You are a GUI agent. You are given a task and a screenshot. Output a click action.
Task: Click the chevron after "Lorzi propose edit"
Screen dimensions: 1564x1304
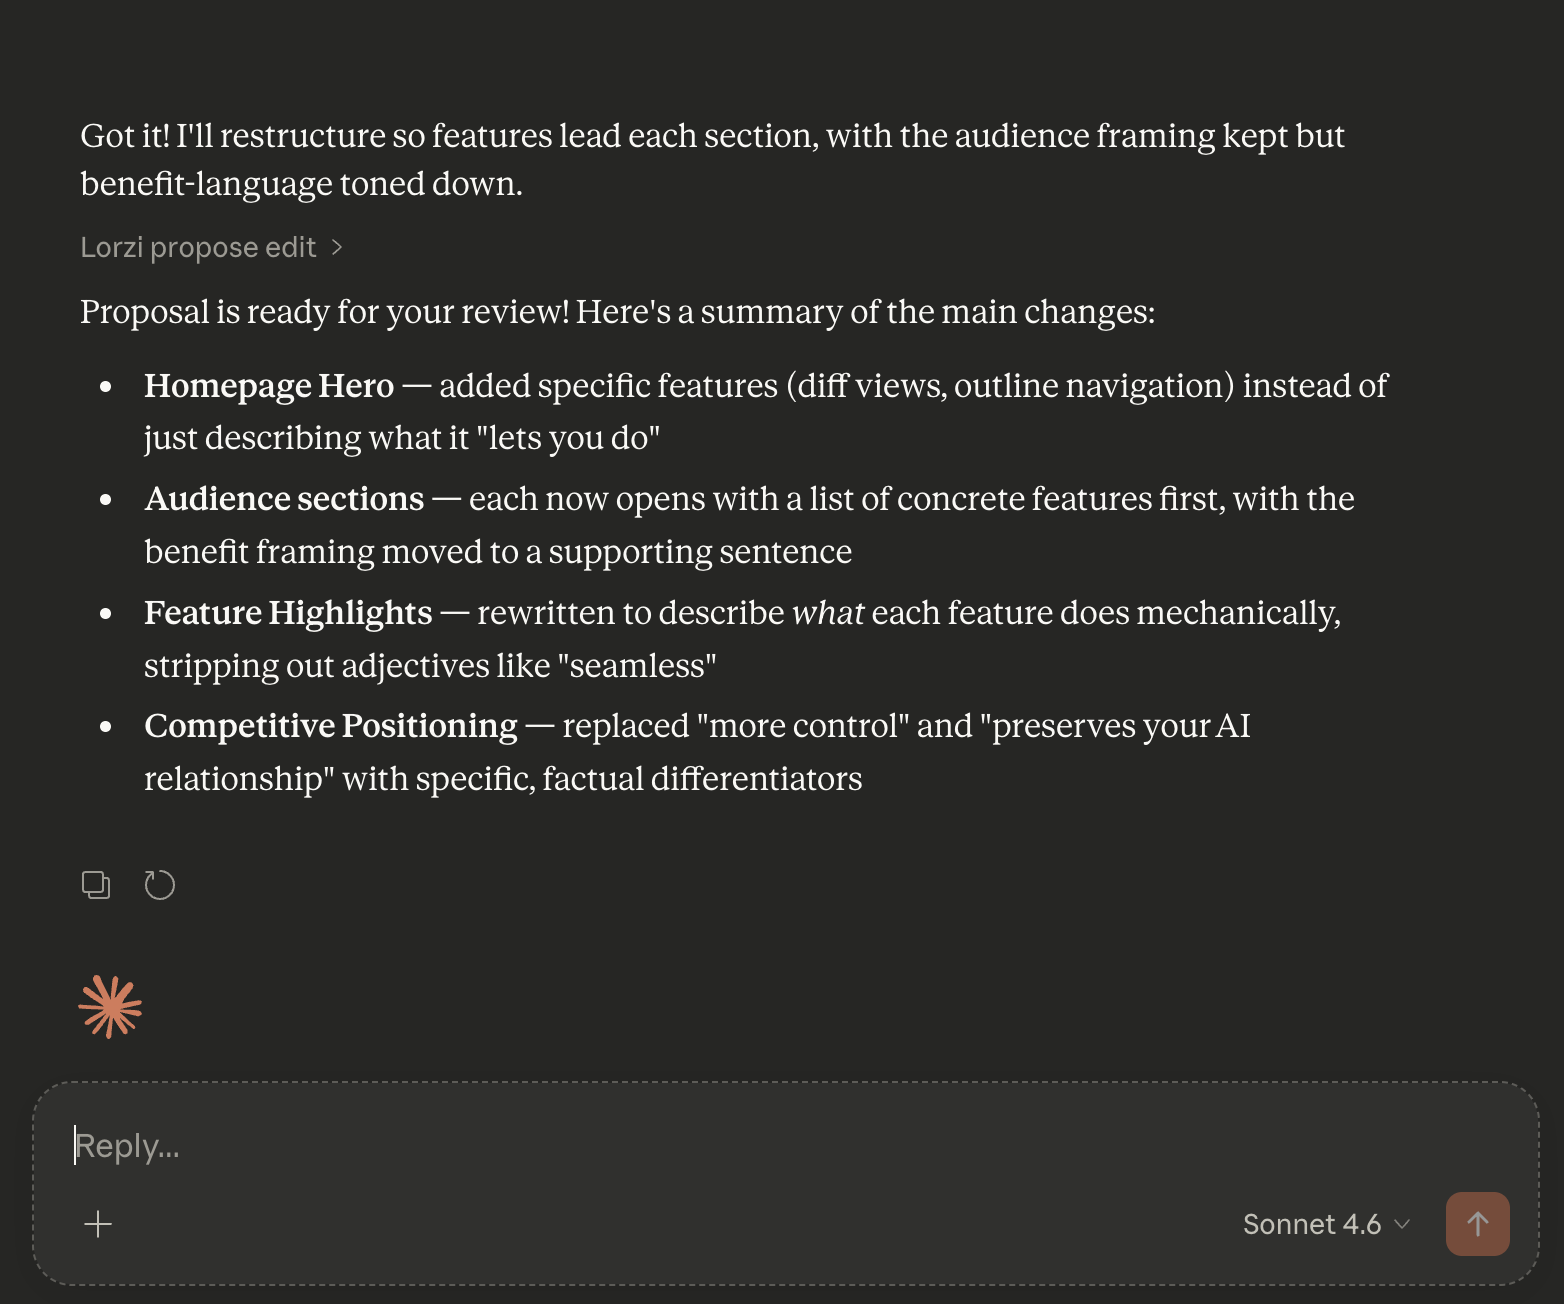(x=337, y=247)
